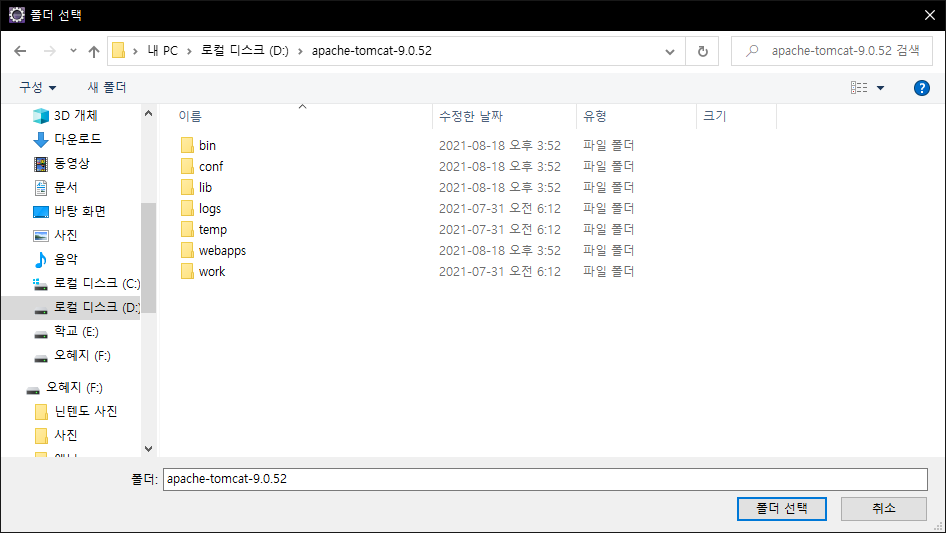Select 사진 folder under 오혜지 (F:)
Screen dimensions: 946x533
tap(66, 435)
